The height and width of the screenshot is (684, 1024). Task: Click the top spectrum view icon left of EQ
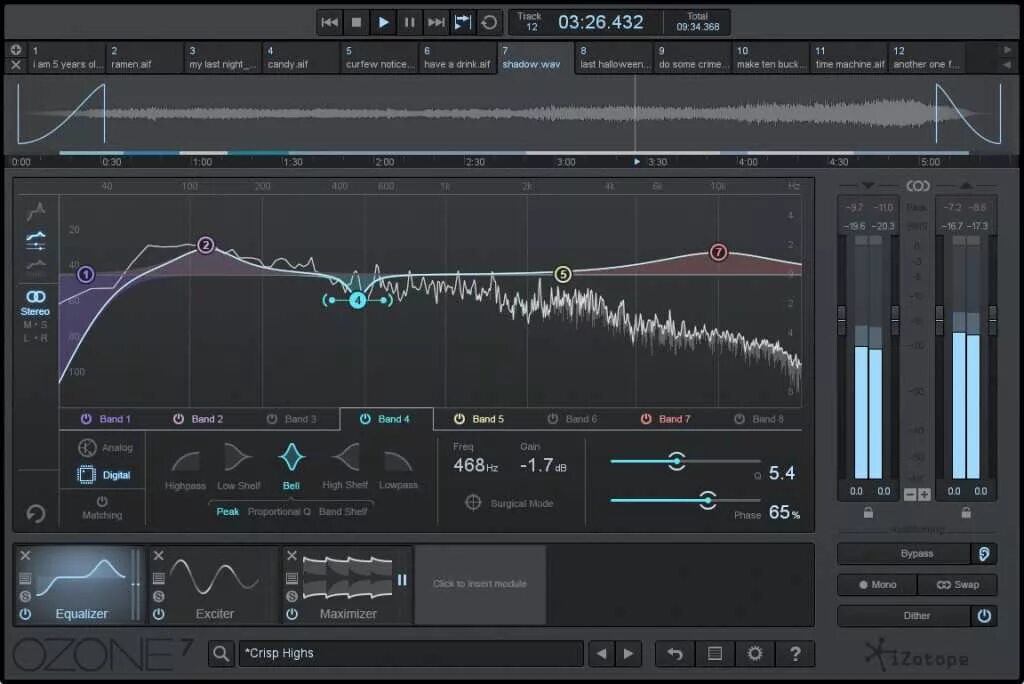pos(36,211)
